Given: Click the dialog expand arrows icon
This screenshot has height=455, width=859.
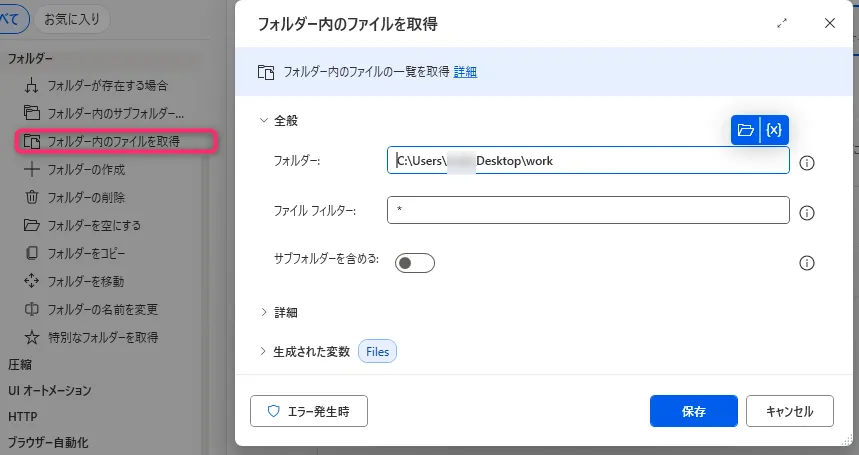Looking at the screenshot, I should 782,23.
